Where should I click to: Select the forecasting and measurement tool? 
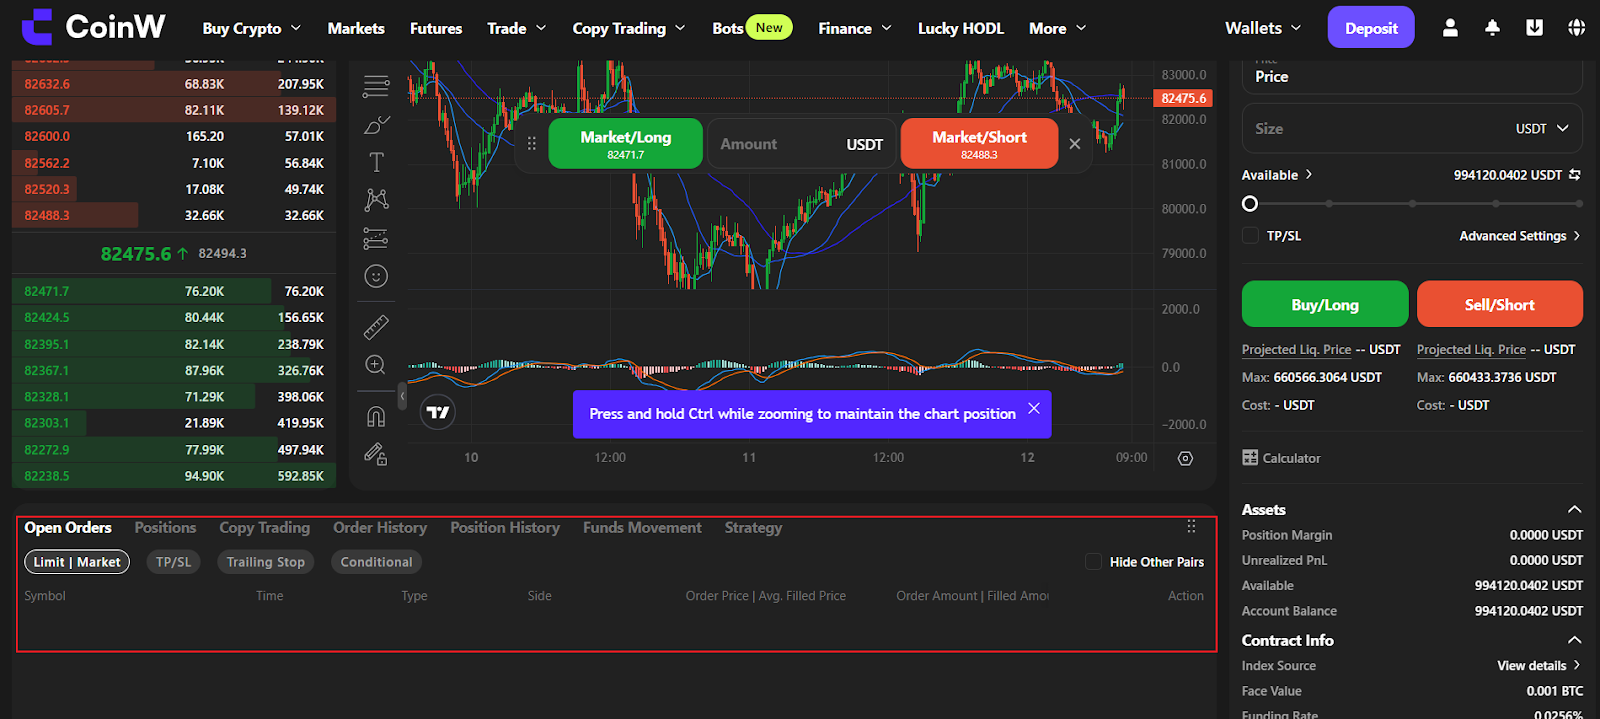tap(376, 238)
